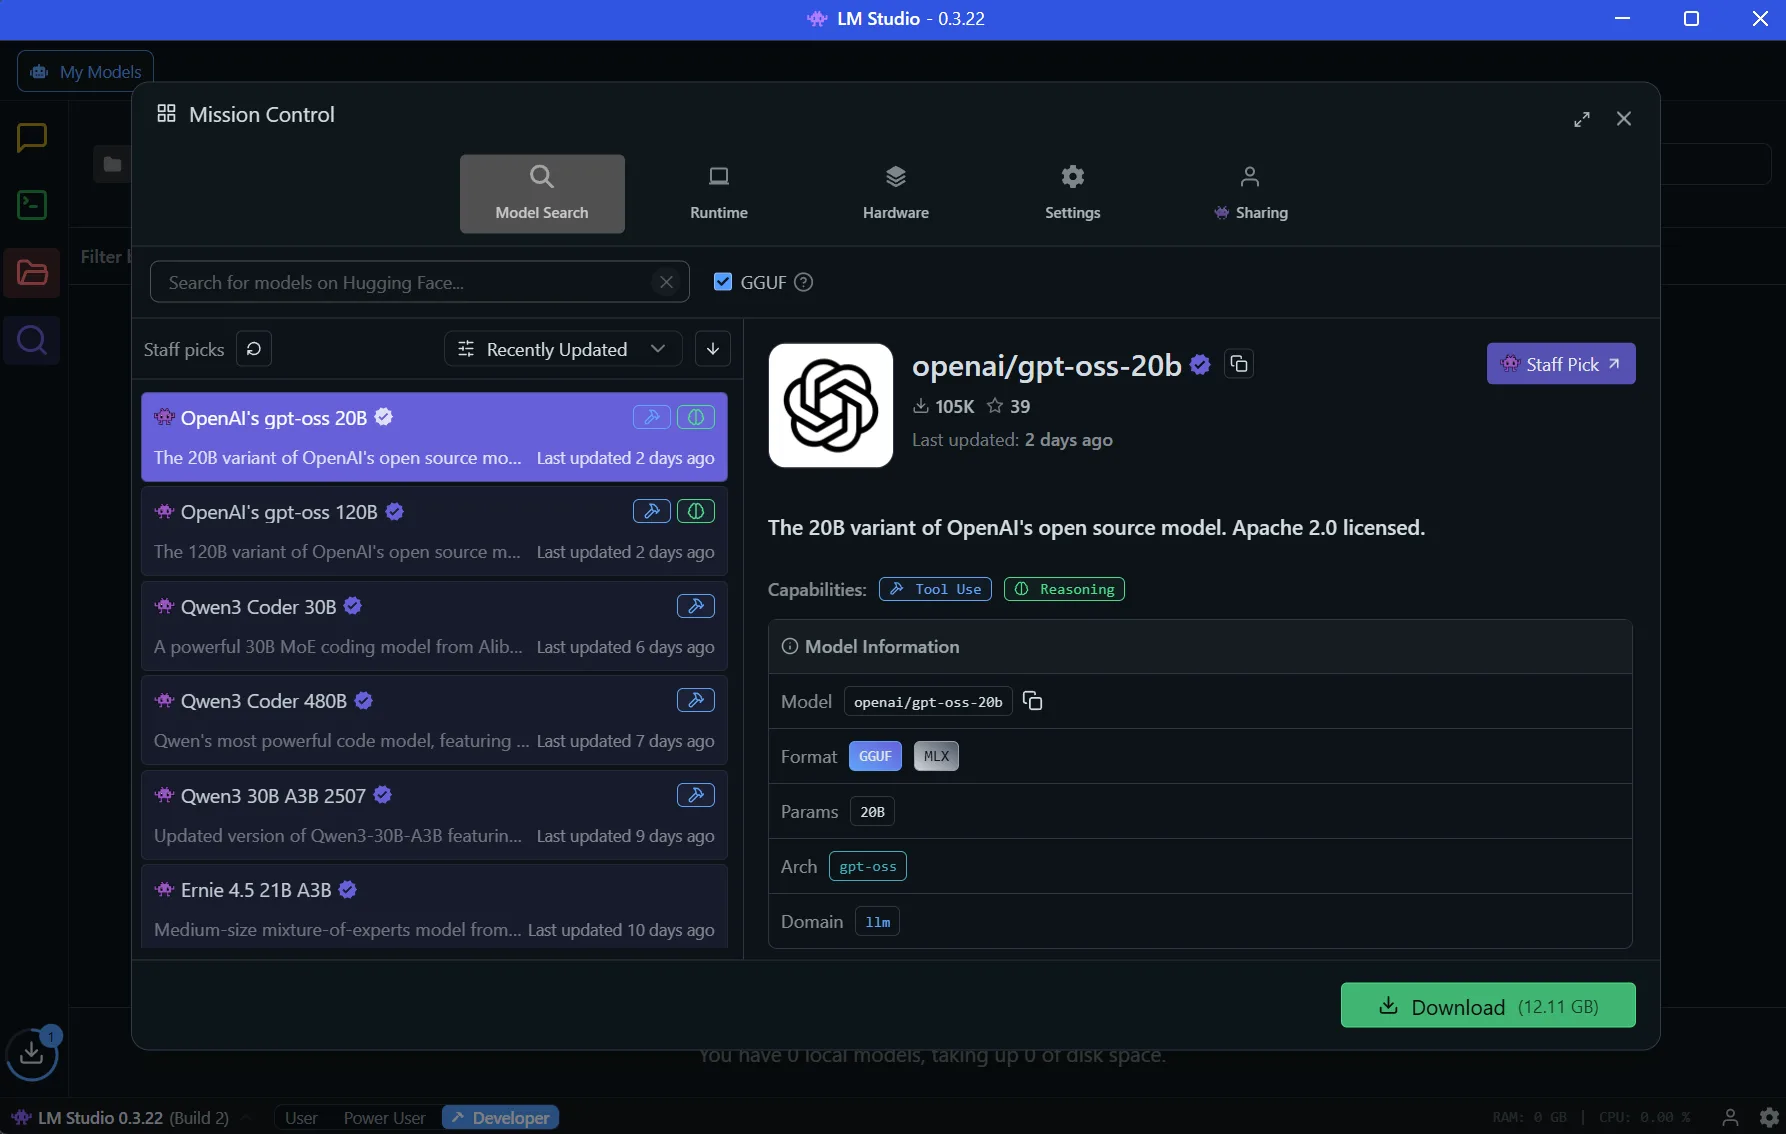Click reasoning icon on gpt-oss 20B row

click(696, 417)
